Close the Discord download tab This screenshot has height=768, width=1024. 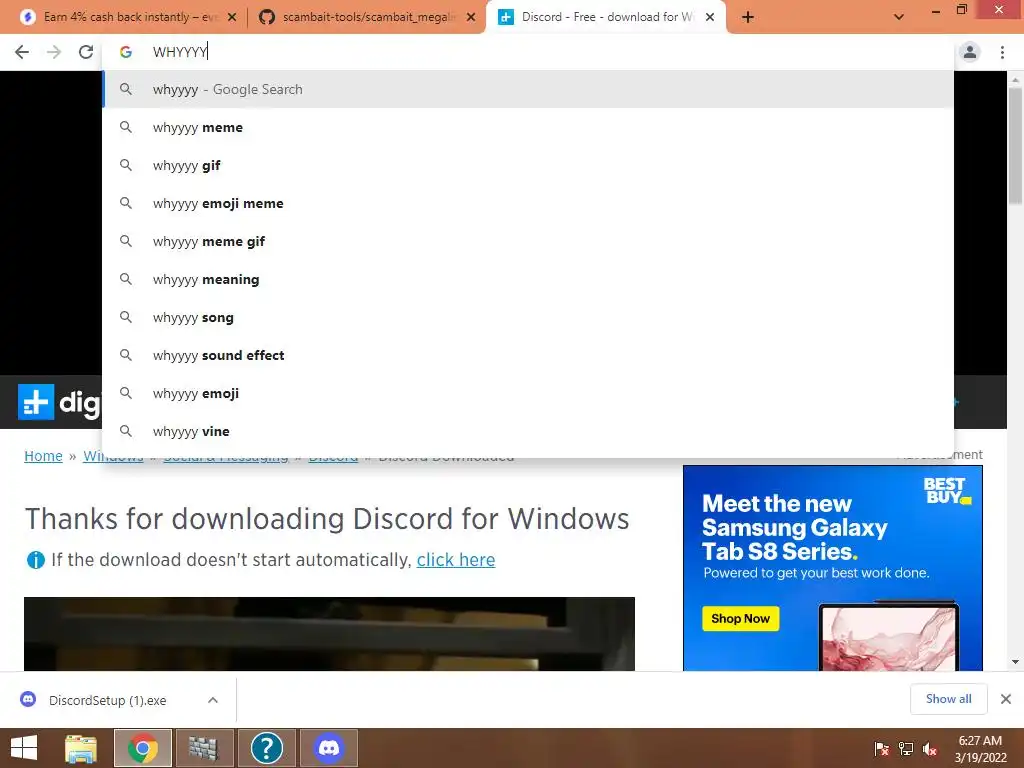710,17
